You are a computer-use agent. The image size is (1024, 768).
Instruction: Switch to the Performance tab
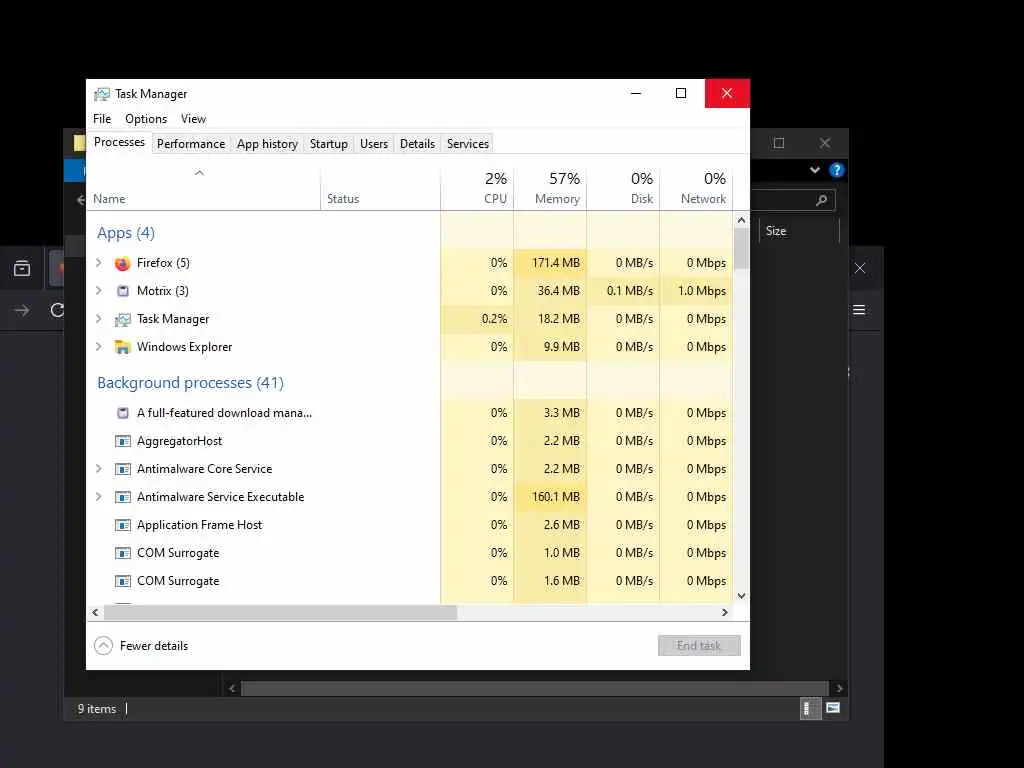click(191, 144)
